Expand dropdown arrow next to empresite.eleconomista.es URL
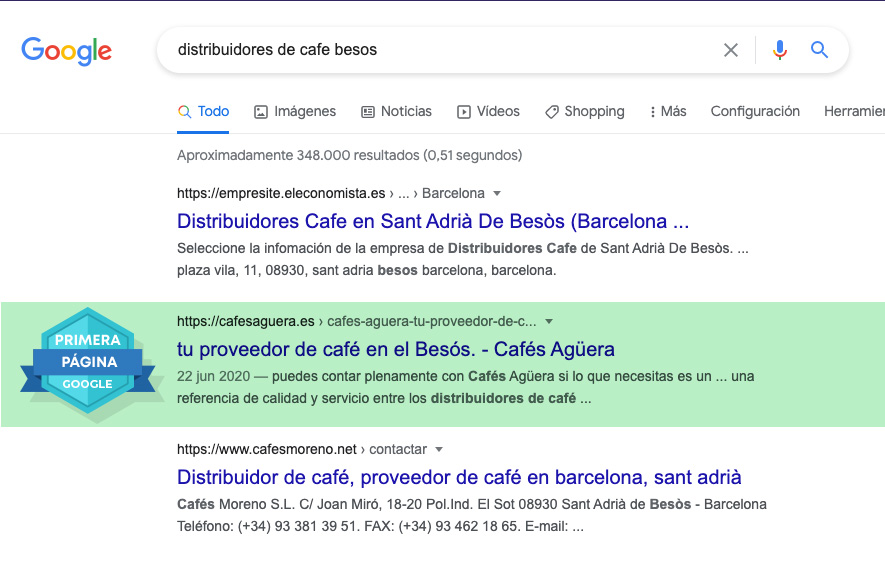Screen dimensions: 885x566 [497, 194]
